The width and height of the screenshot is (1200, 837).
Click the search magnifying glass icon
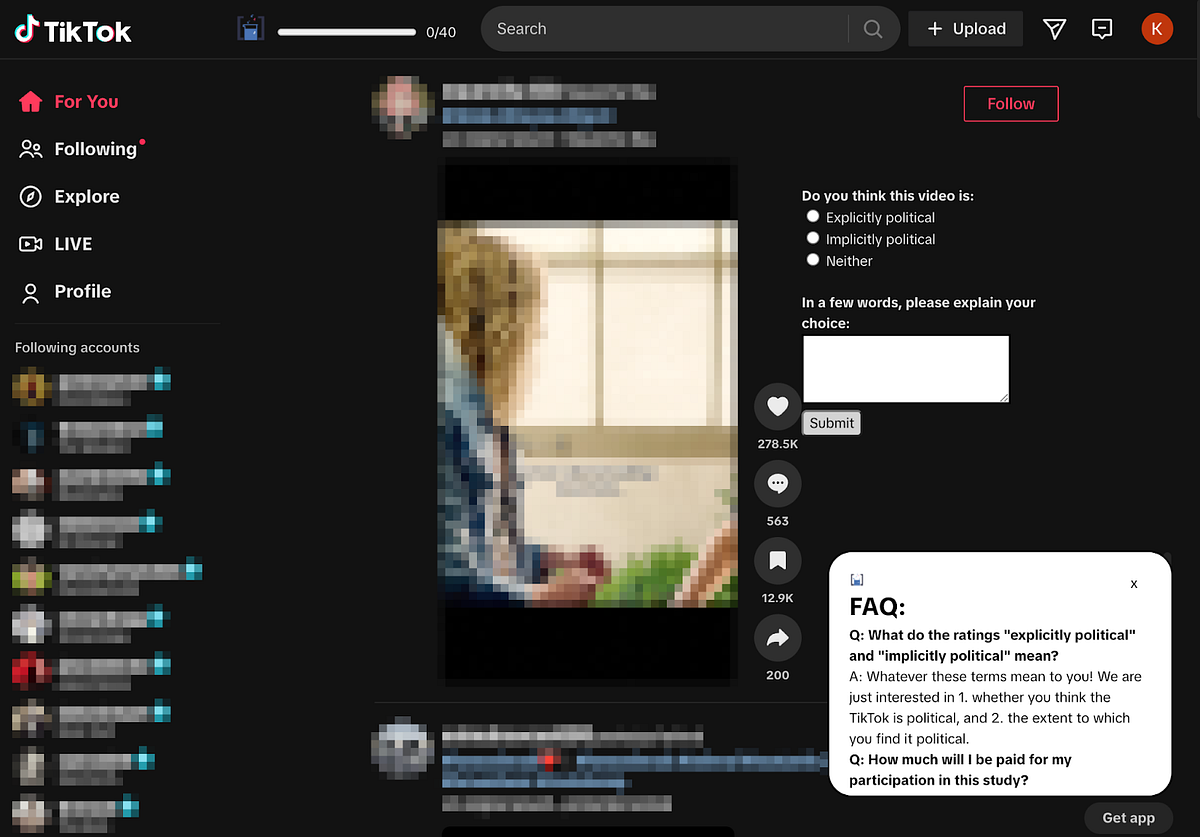point(873,29)
